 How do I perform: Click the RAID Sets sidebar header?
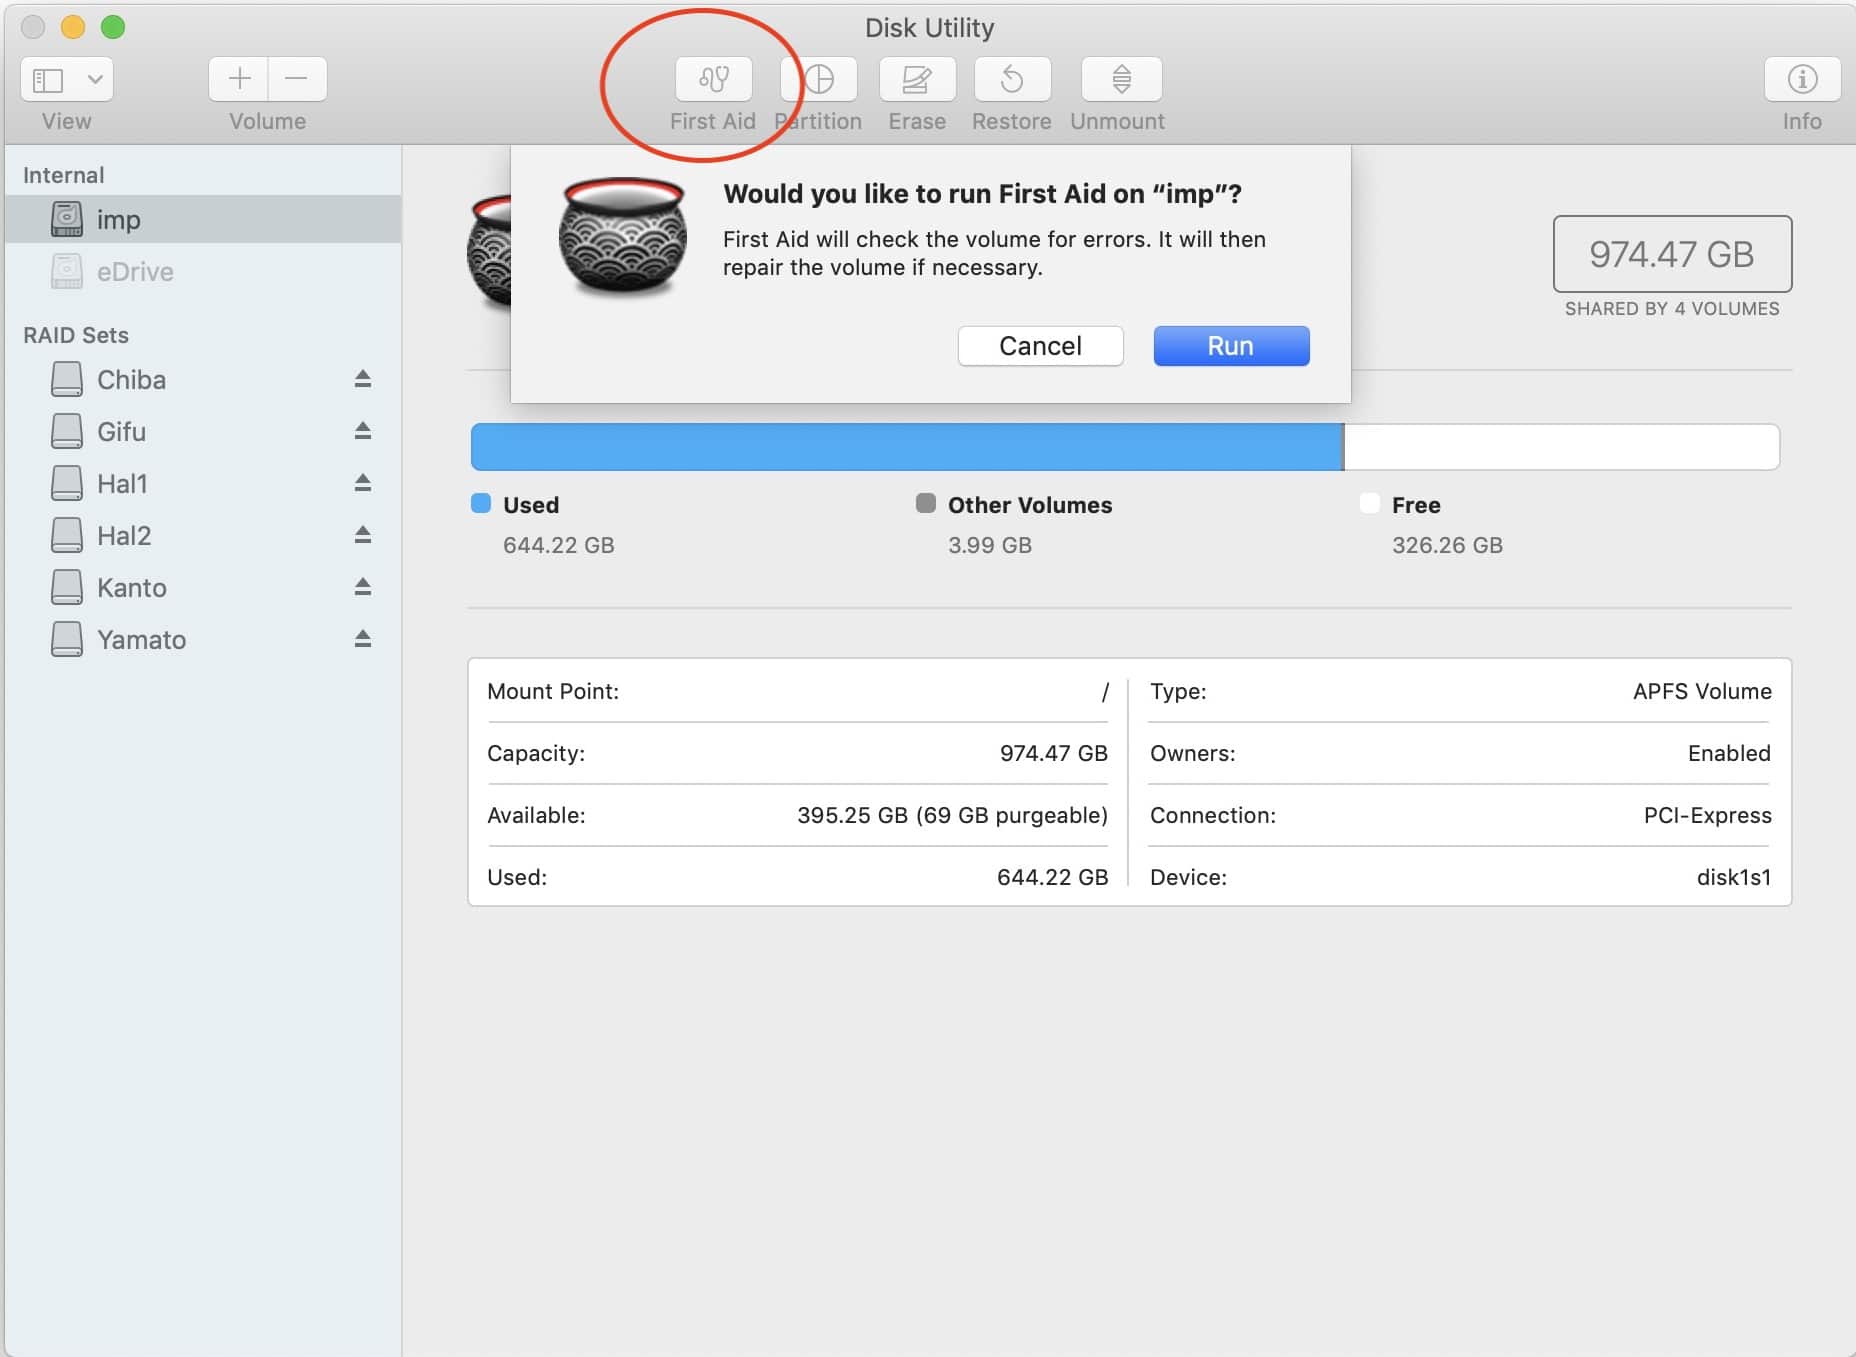[x=76, y=335]
